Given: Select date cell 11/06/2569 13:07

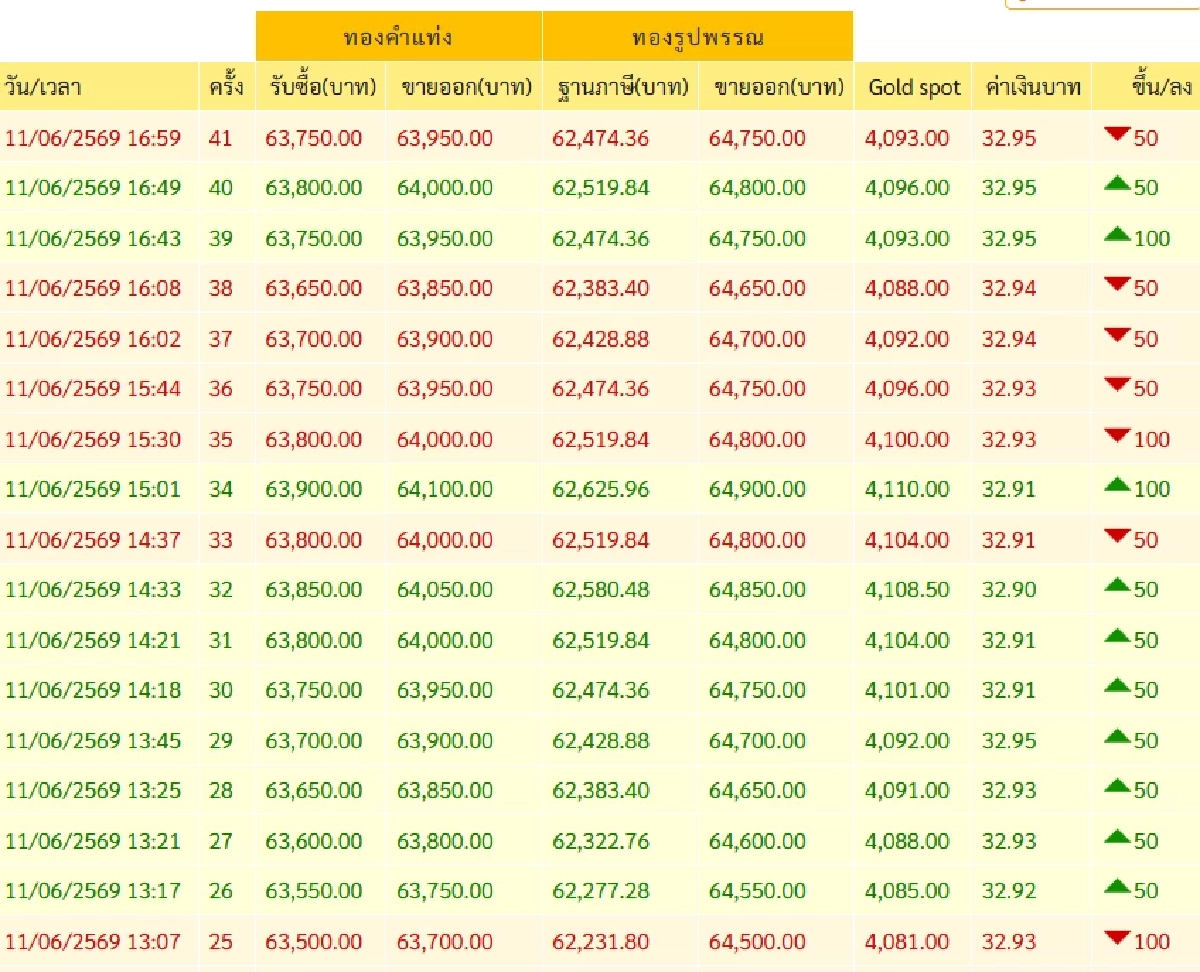Looking at the screenshot, I should 93,942.
